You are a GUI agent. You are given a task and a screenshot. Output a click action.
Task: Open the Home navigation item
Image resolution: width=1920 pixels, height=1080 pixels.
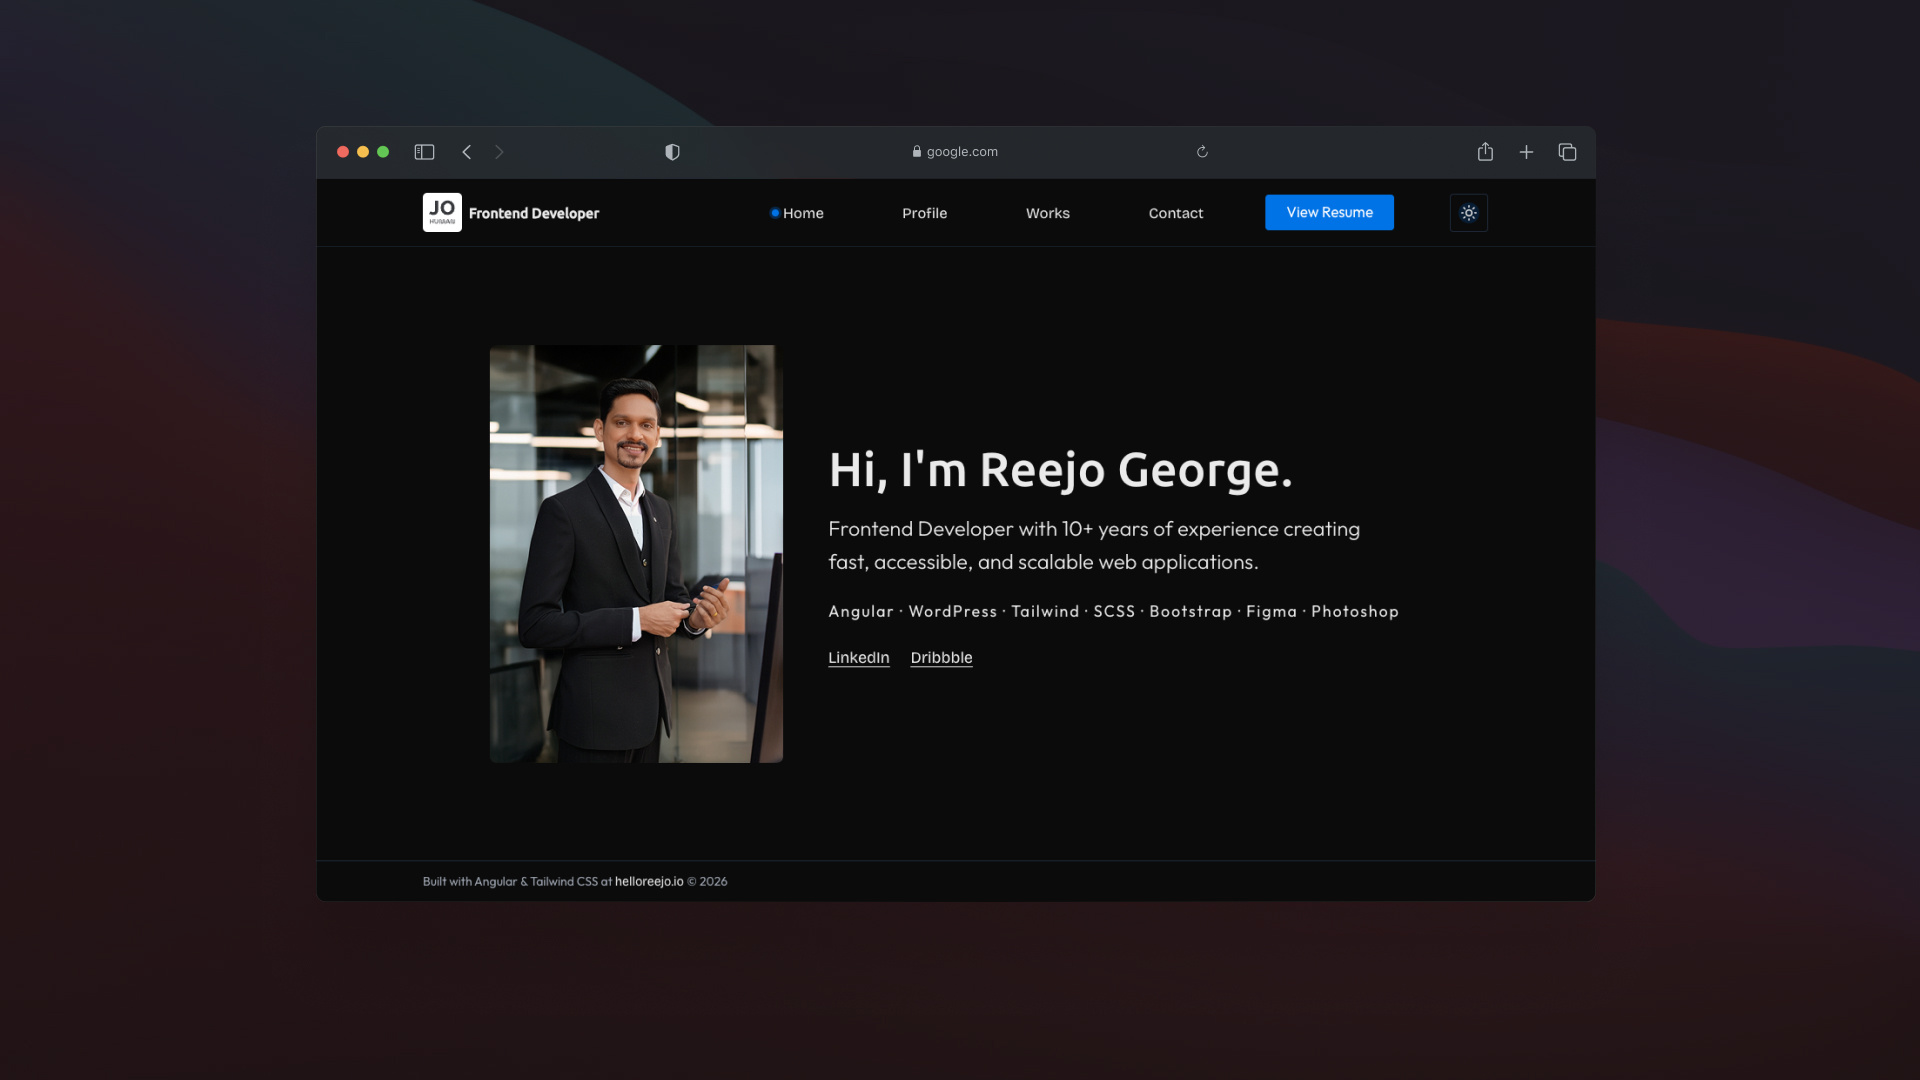803,213
